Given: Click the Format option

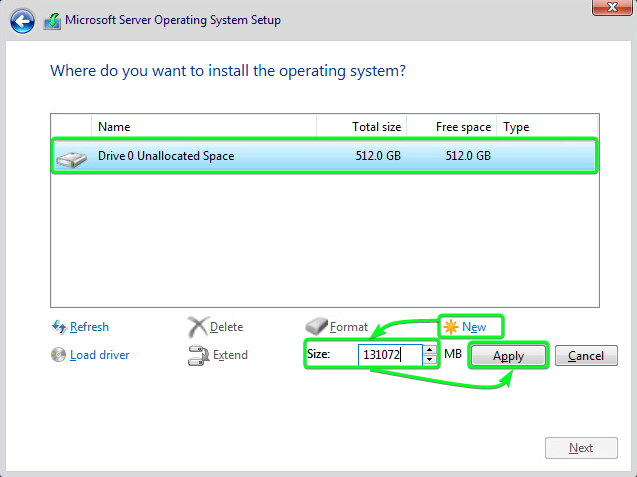Looking at the screenshot, I should point(349,327).
